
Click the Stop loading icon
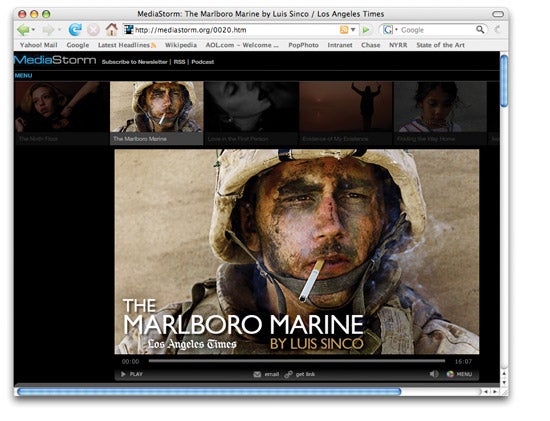click(x=93, y=30)
